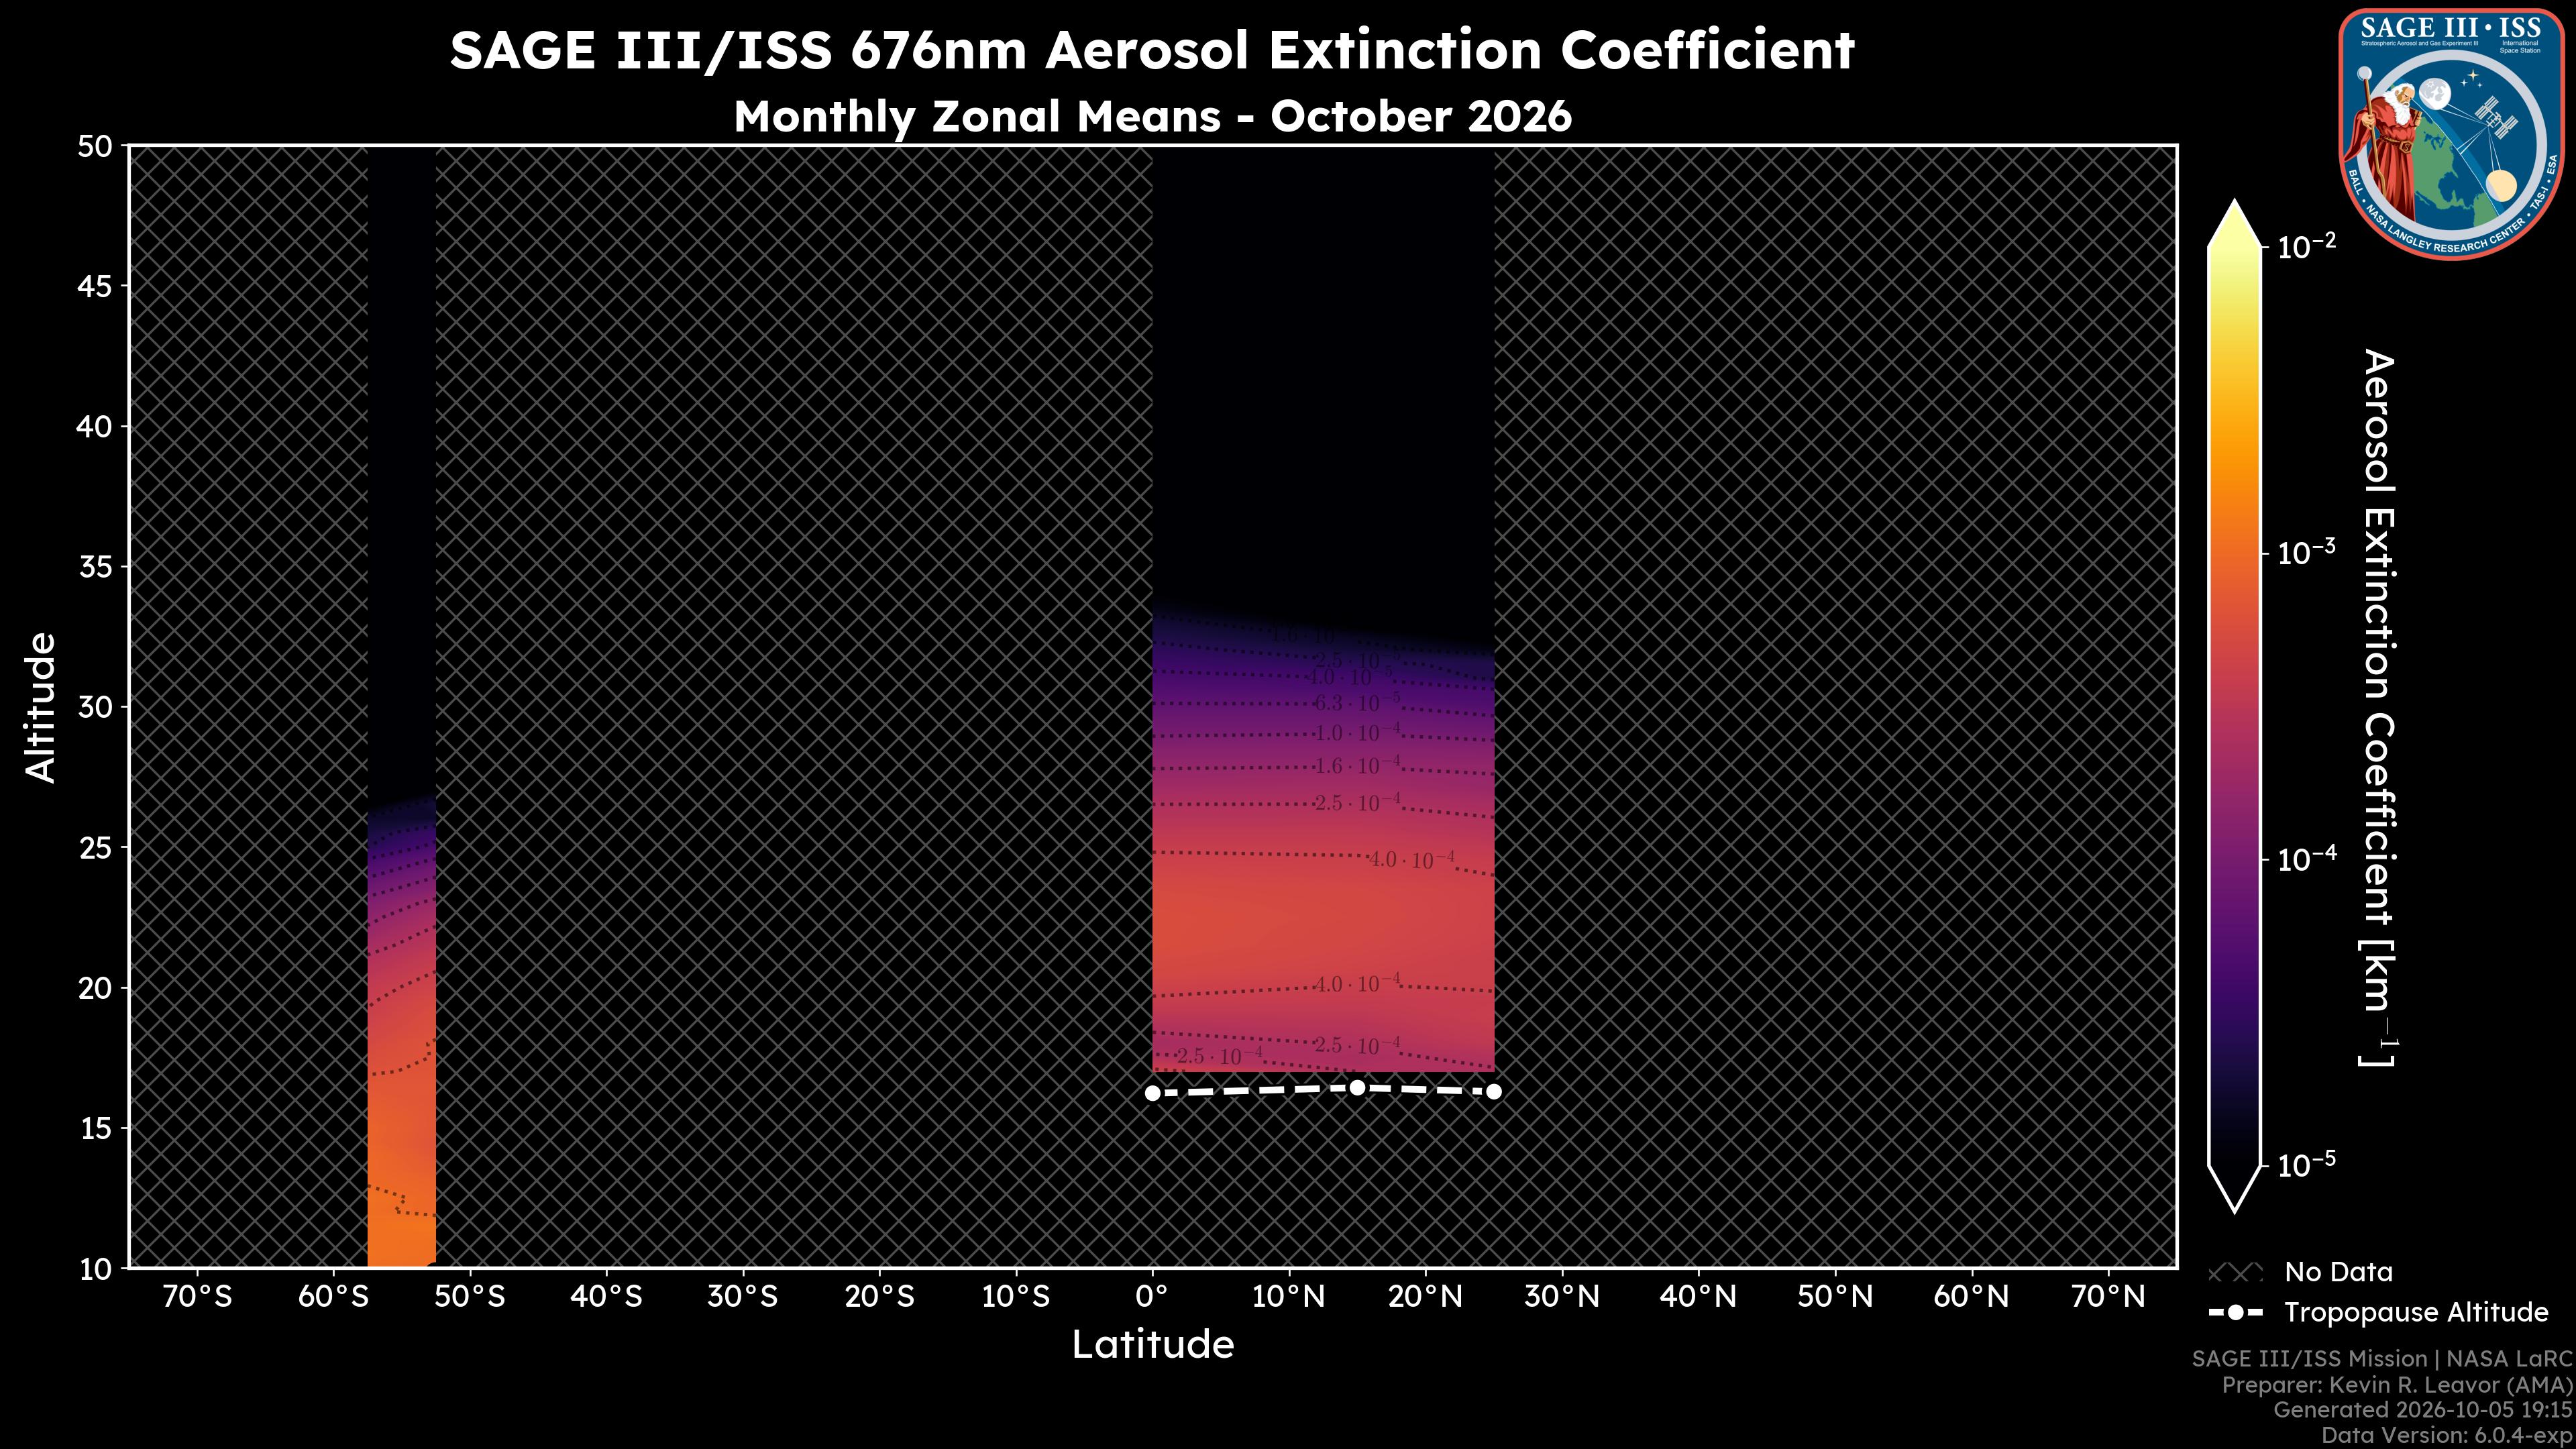
Task: Click the altitude tick label '20'
Action: (x=95, y=988)
